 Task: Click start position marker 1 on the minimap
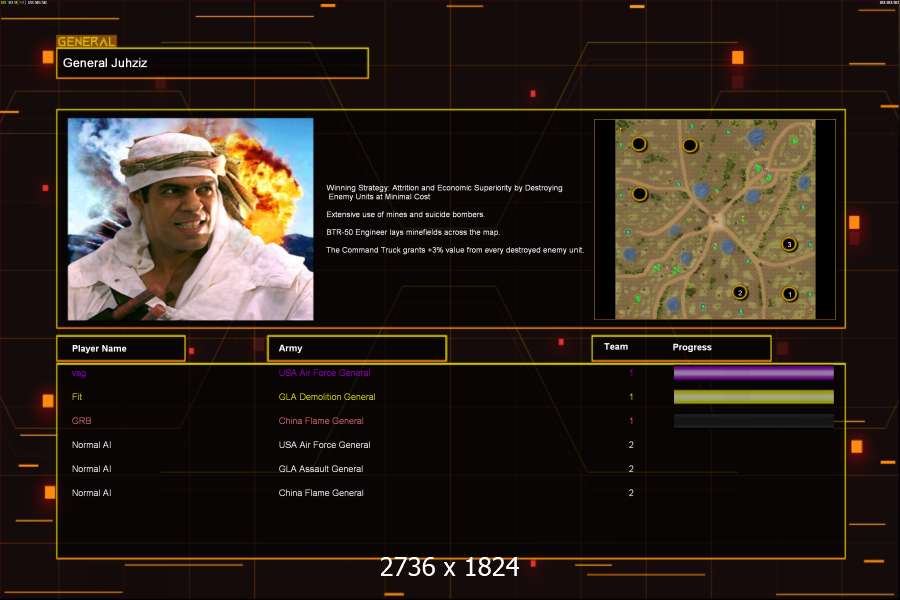tap(790, 294)
